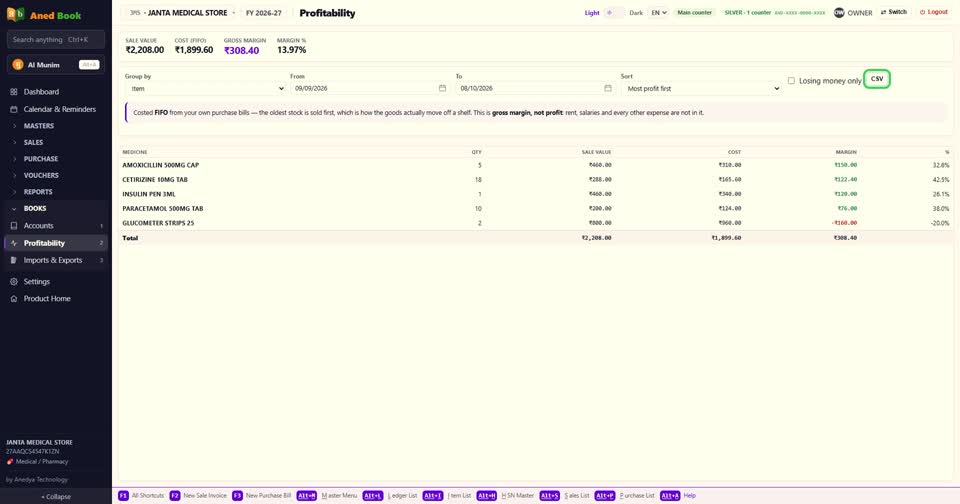Open Imports & Exports page
Screen dimensions: 960x504
click(55, 260)
